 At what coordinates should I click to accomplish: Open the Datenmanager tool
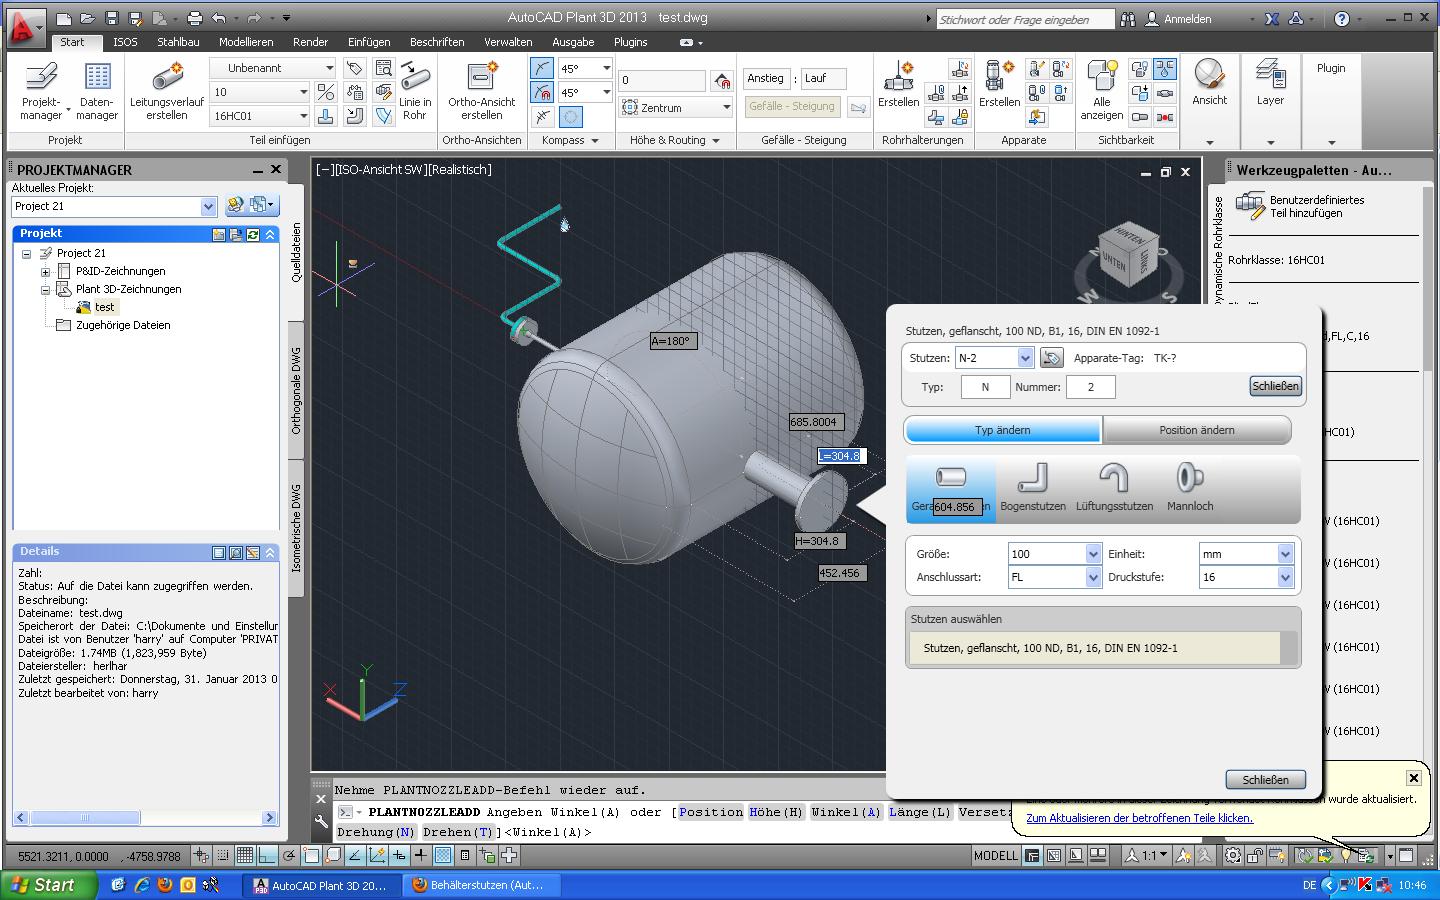tap(97, 91)
